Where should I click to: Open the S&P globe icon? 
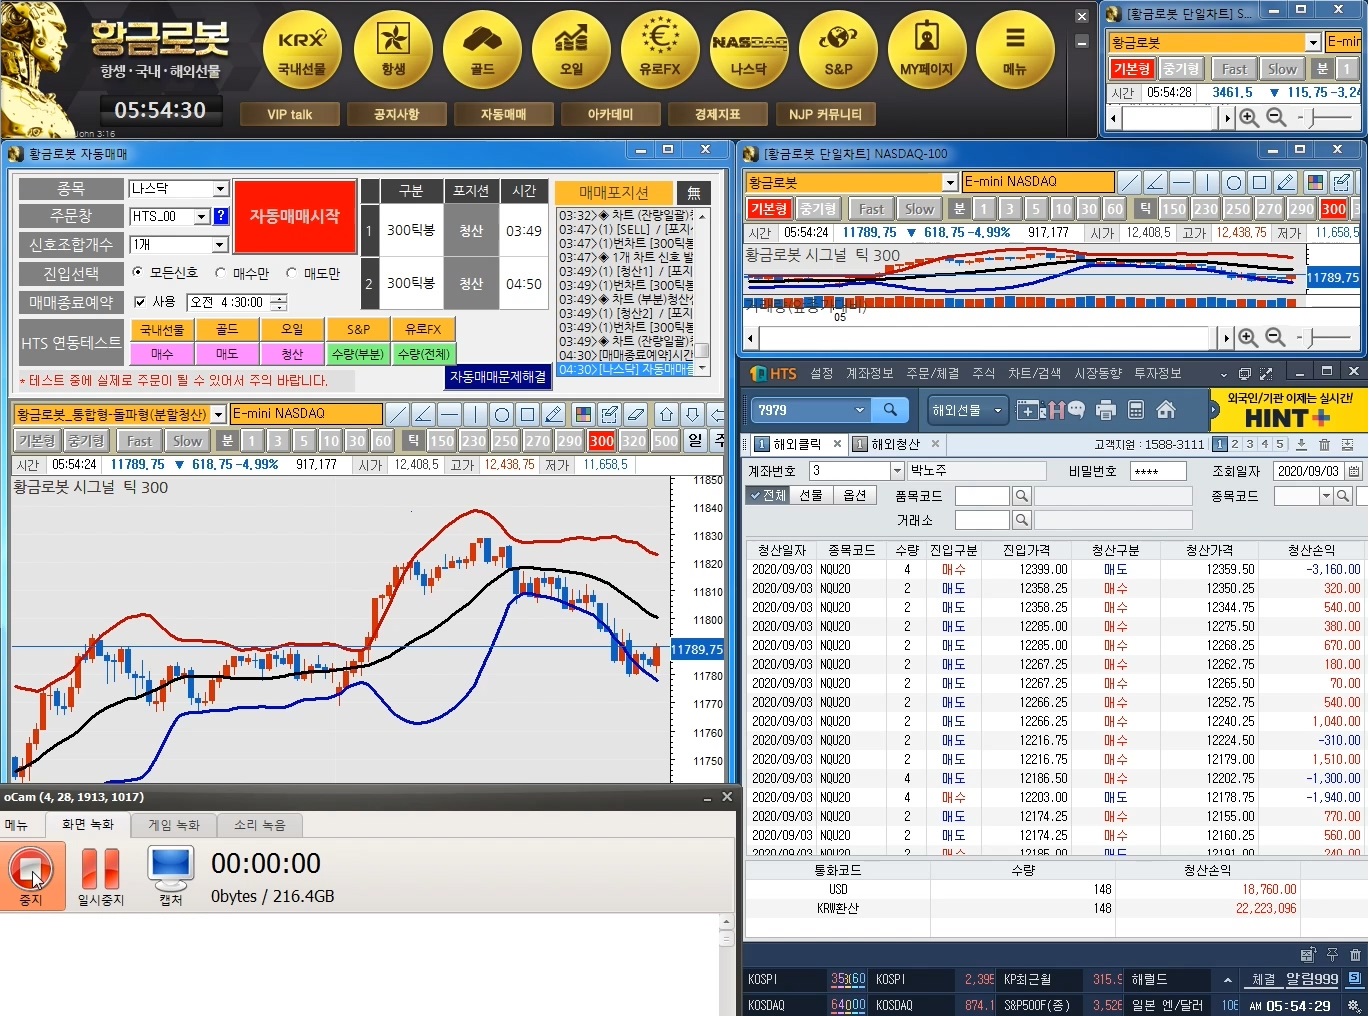pyautogui.click(x=838, y=50)
